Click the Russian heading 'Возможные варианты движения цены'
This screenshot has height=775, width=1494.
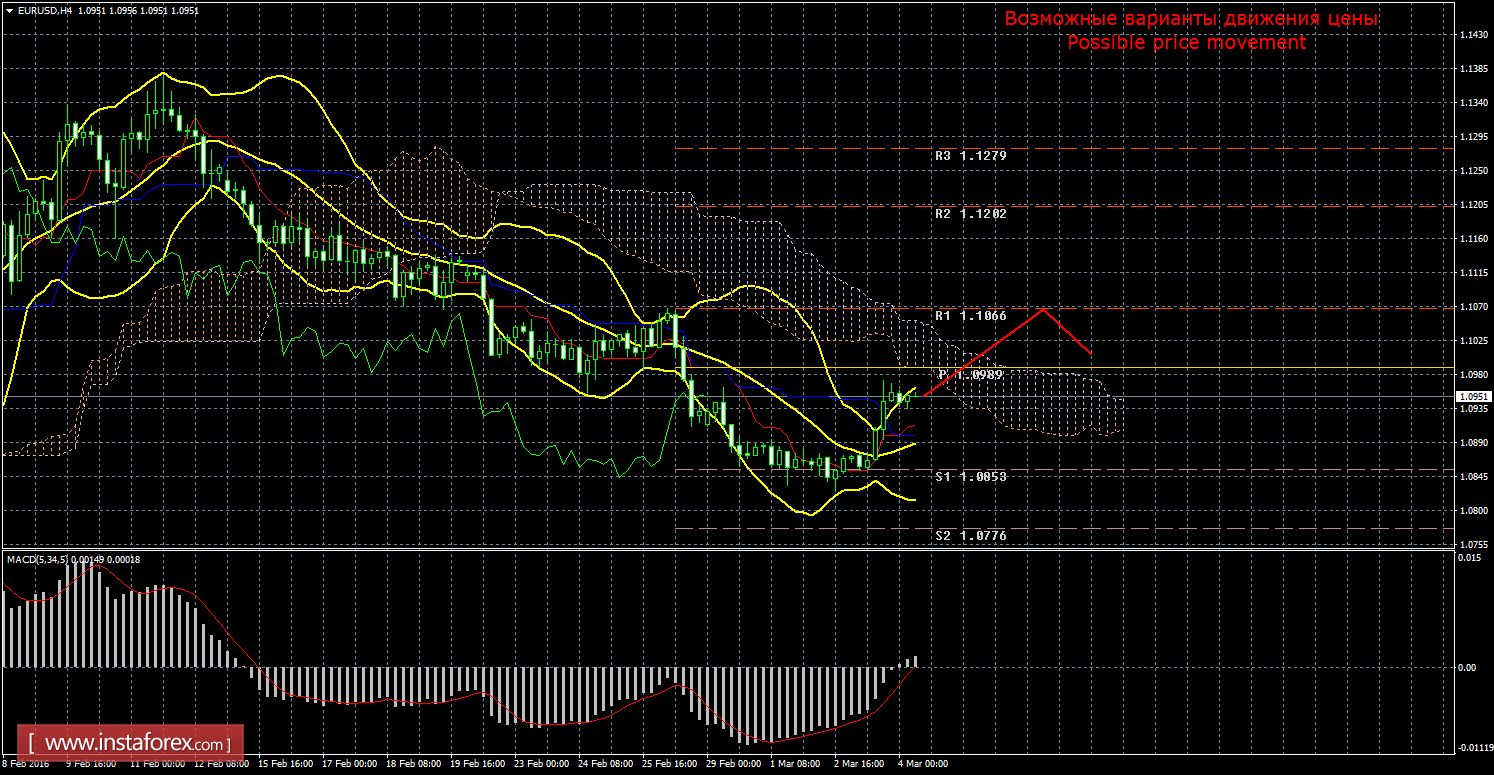click(x=1191, y=20)
